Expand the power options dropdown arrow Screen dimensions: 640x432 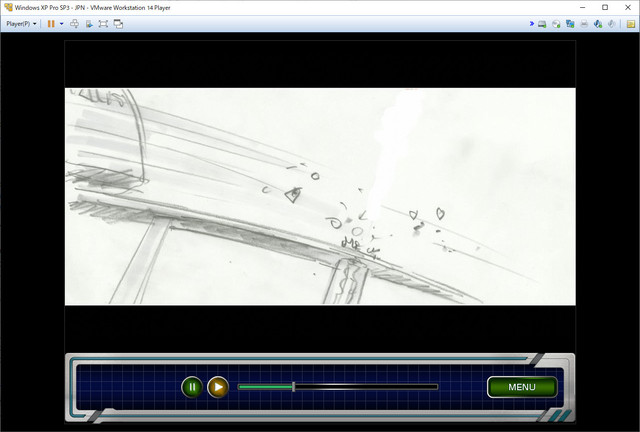tap(62, 24)
